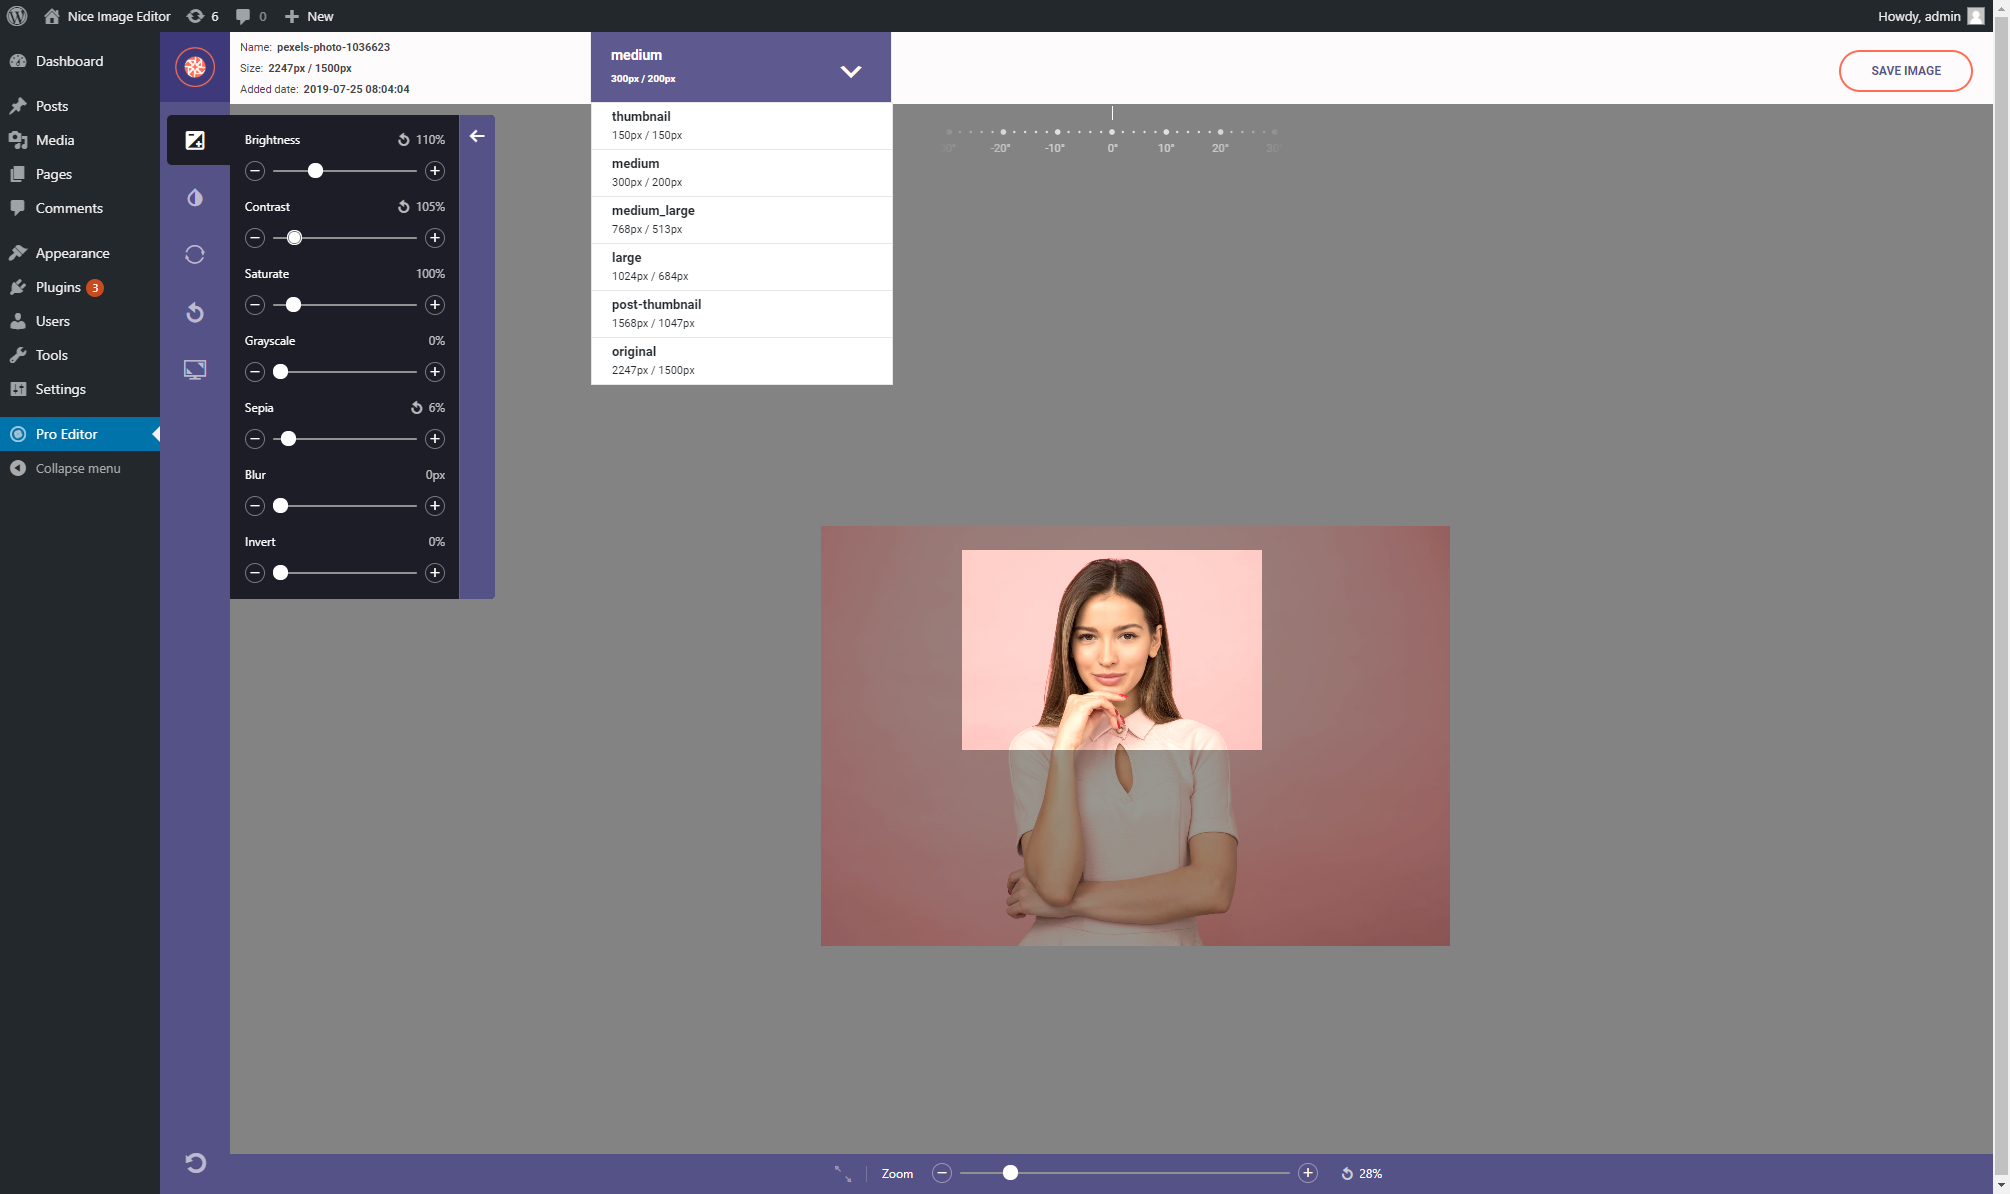Viewport: 2010px width, 1194px height.
Task: Increase Contrast with its plus button
Action: (x=435, y=238)
